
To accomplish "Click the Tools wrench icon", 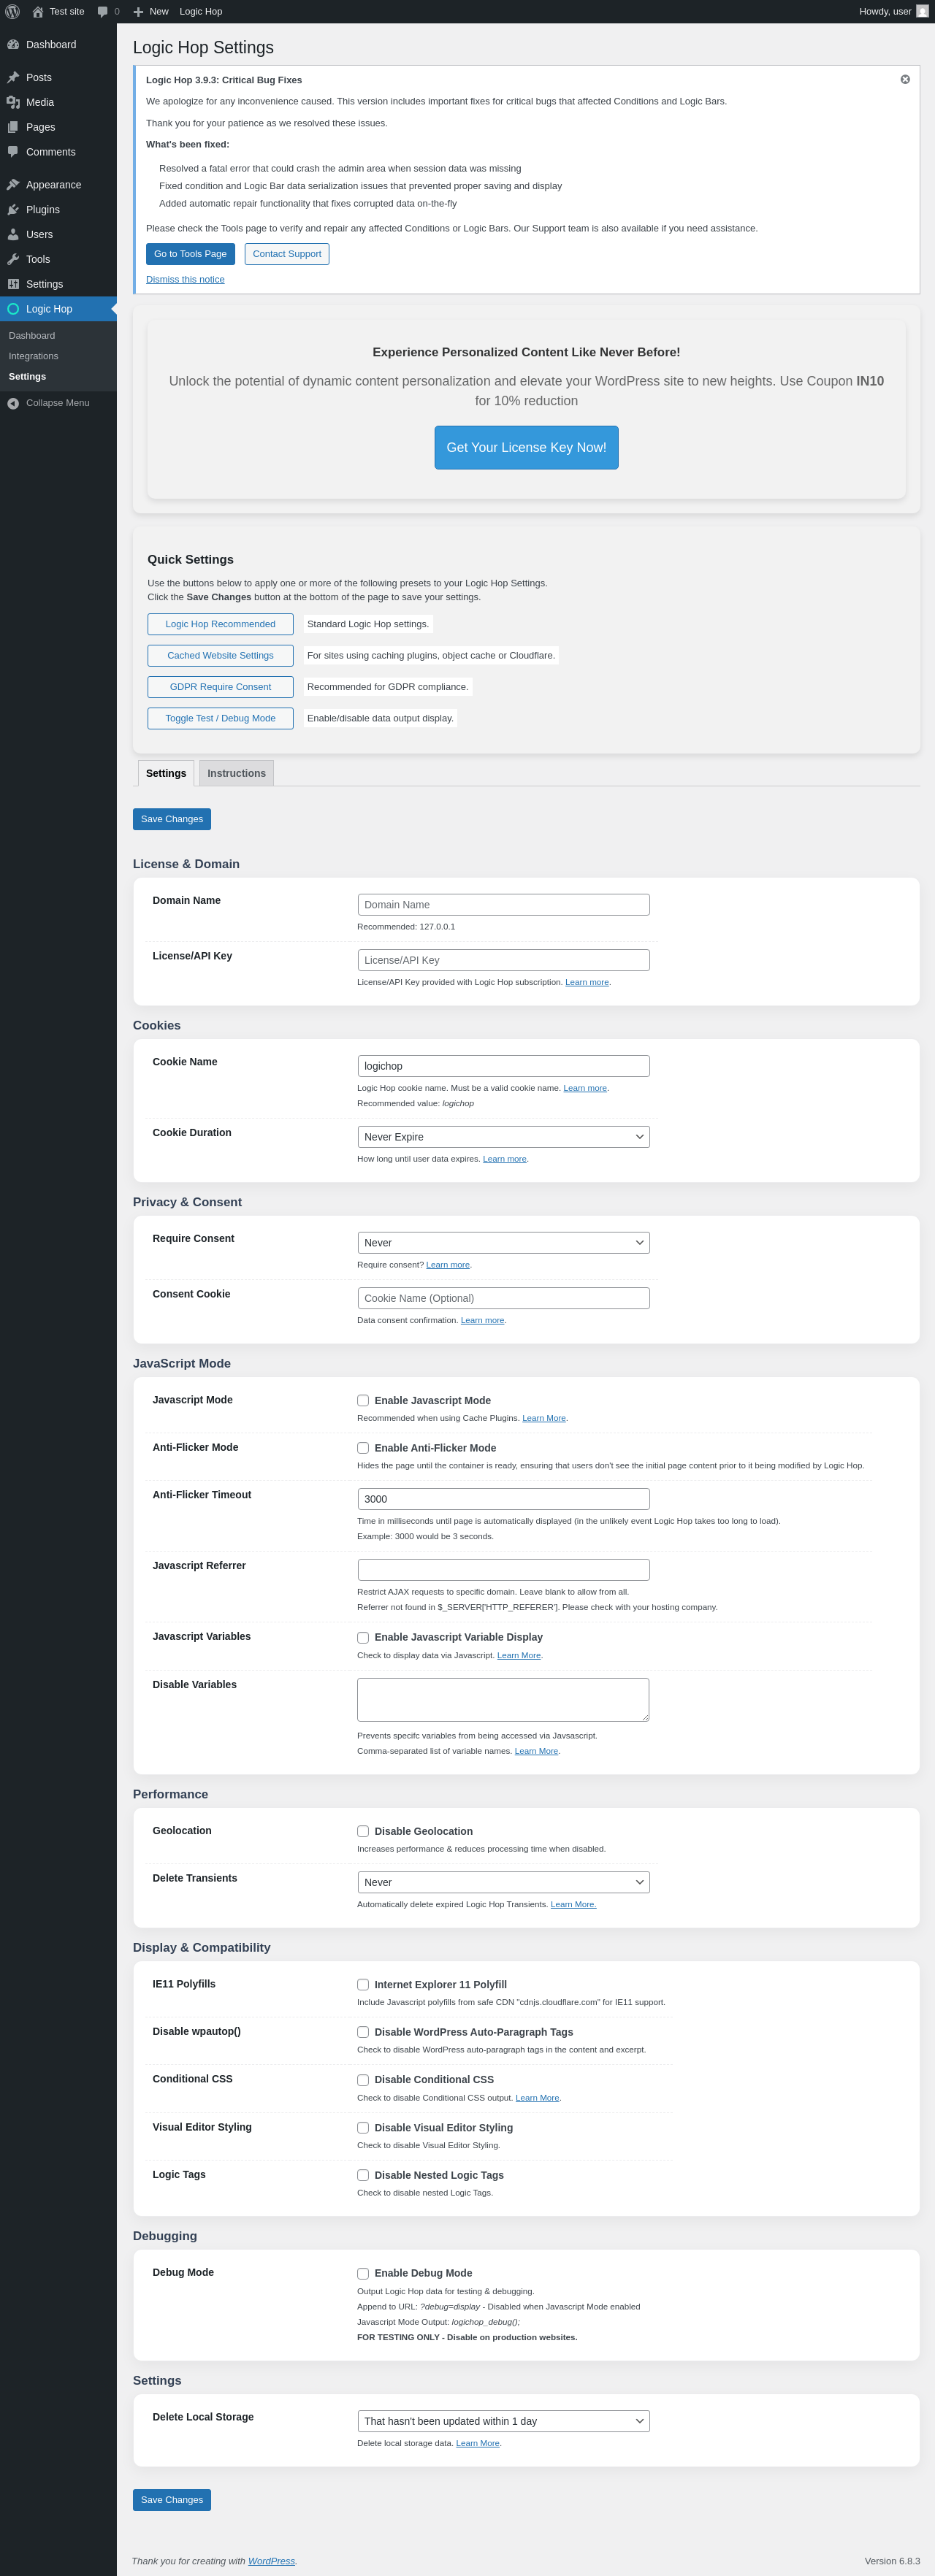I will (x=13, y=259).
